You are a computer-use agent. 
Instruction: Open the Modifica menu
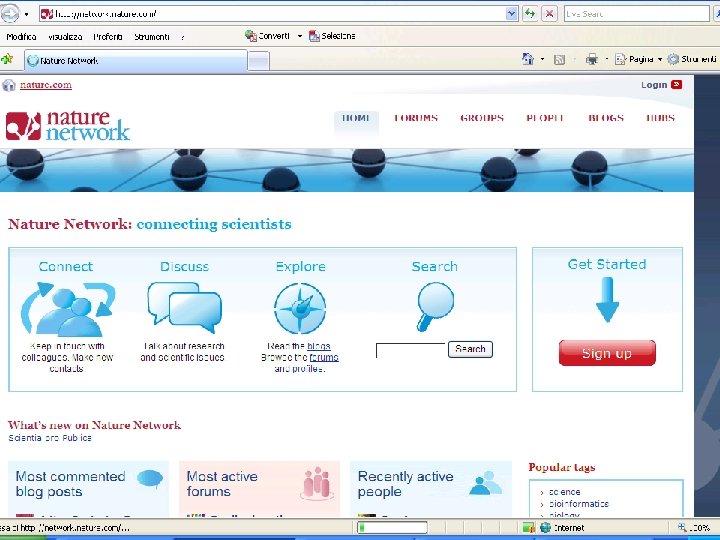click(21, 37)
